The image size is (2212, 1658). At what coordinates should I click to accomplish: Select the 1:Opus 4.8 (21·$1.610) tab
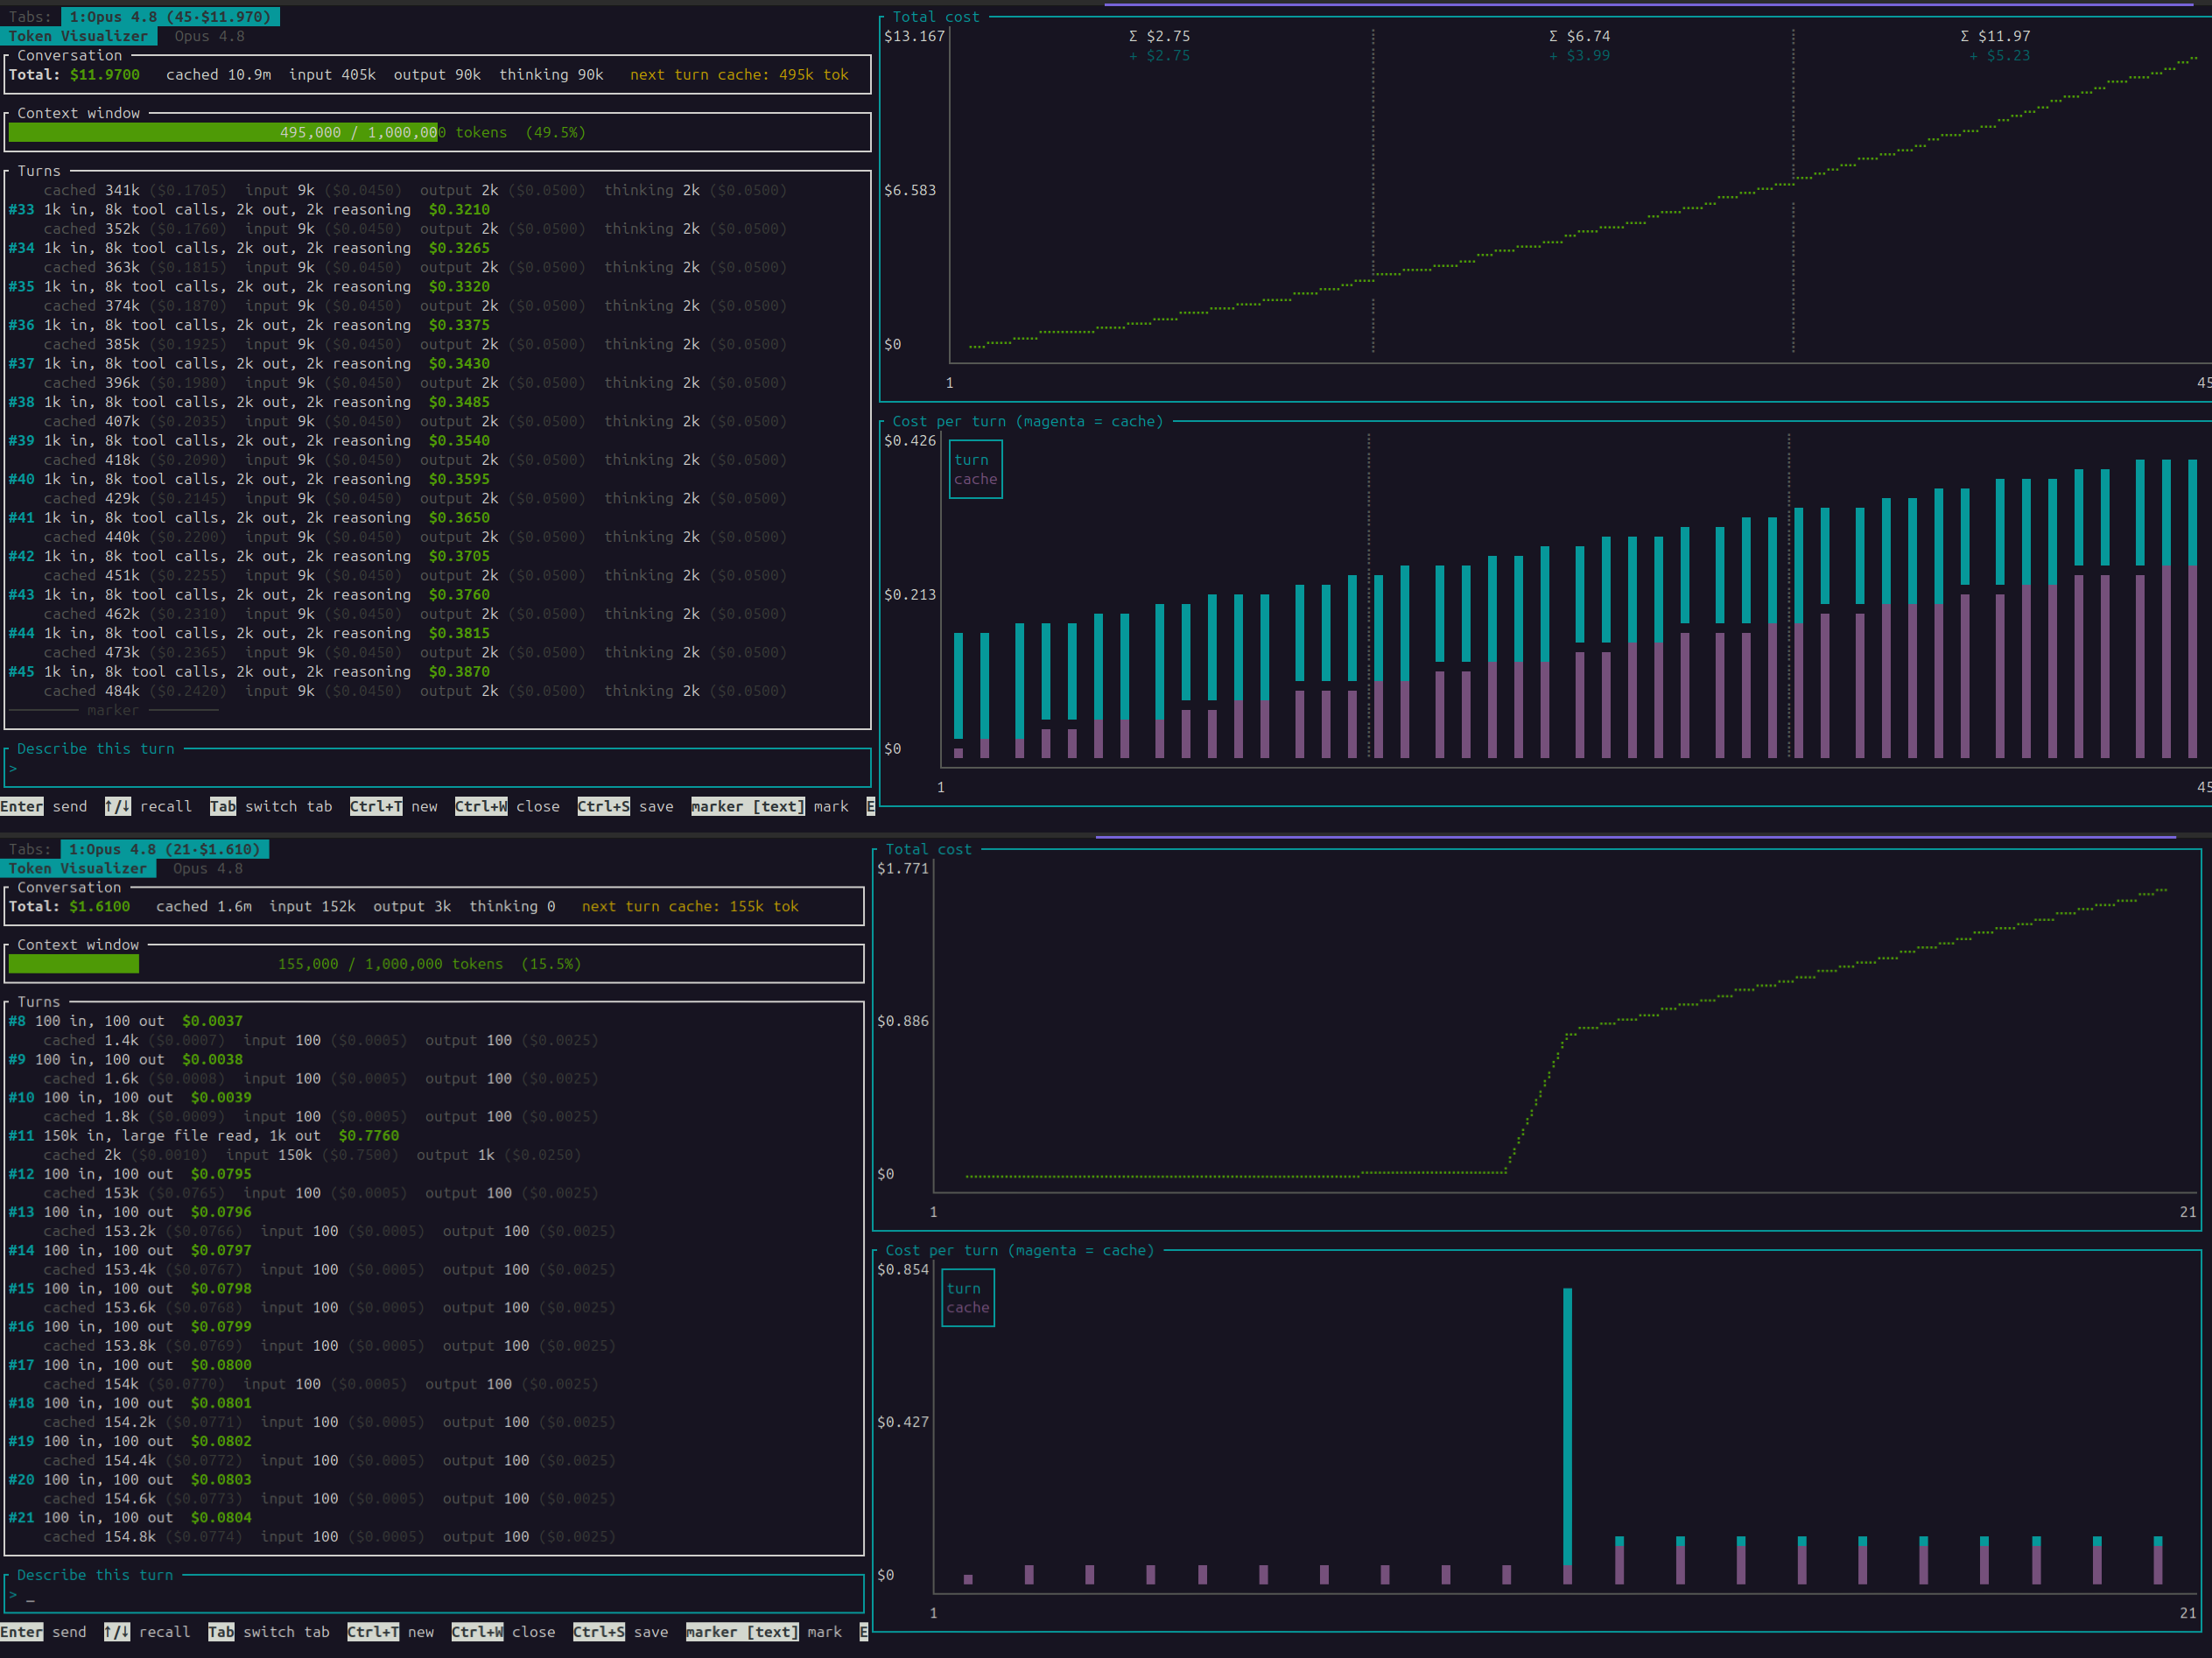pos(164,849)
